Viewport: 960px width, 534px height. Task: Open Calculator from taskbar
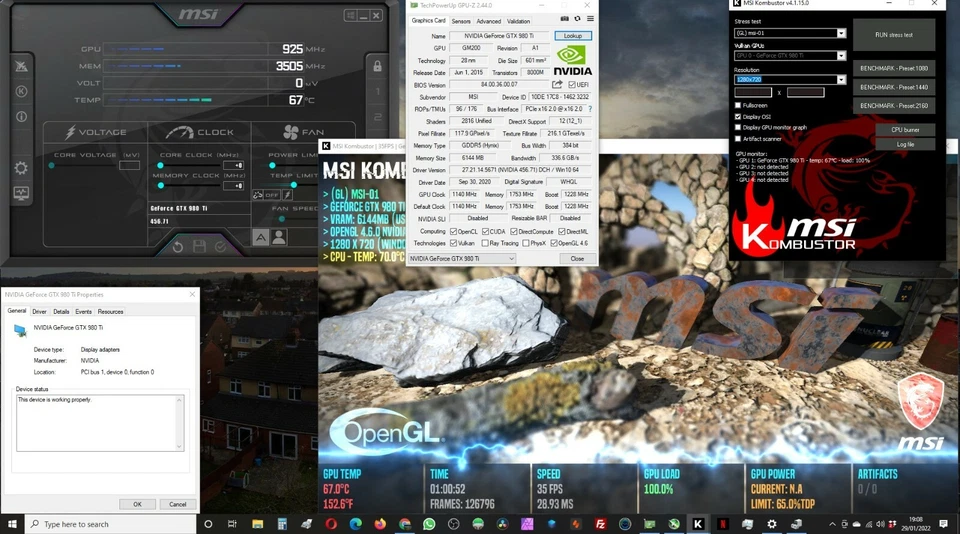pyautogui.click(x=282, y=524)
